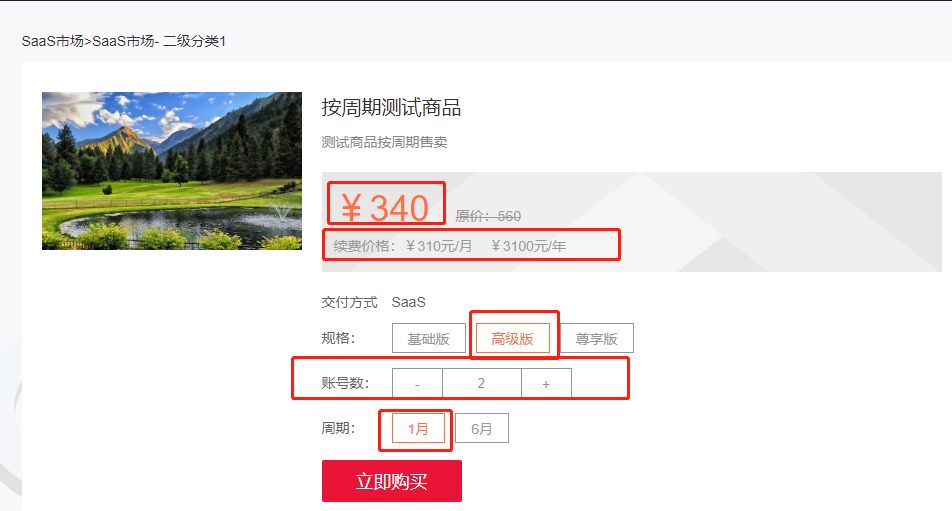The width and height of the screenshot is (952, 511).
Task: Decrease account count with minus button
Action: [417, 384]
